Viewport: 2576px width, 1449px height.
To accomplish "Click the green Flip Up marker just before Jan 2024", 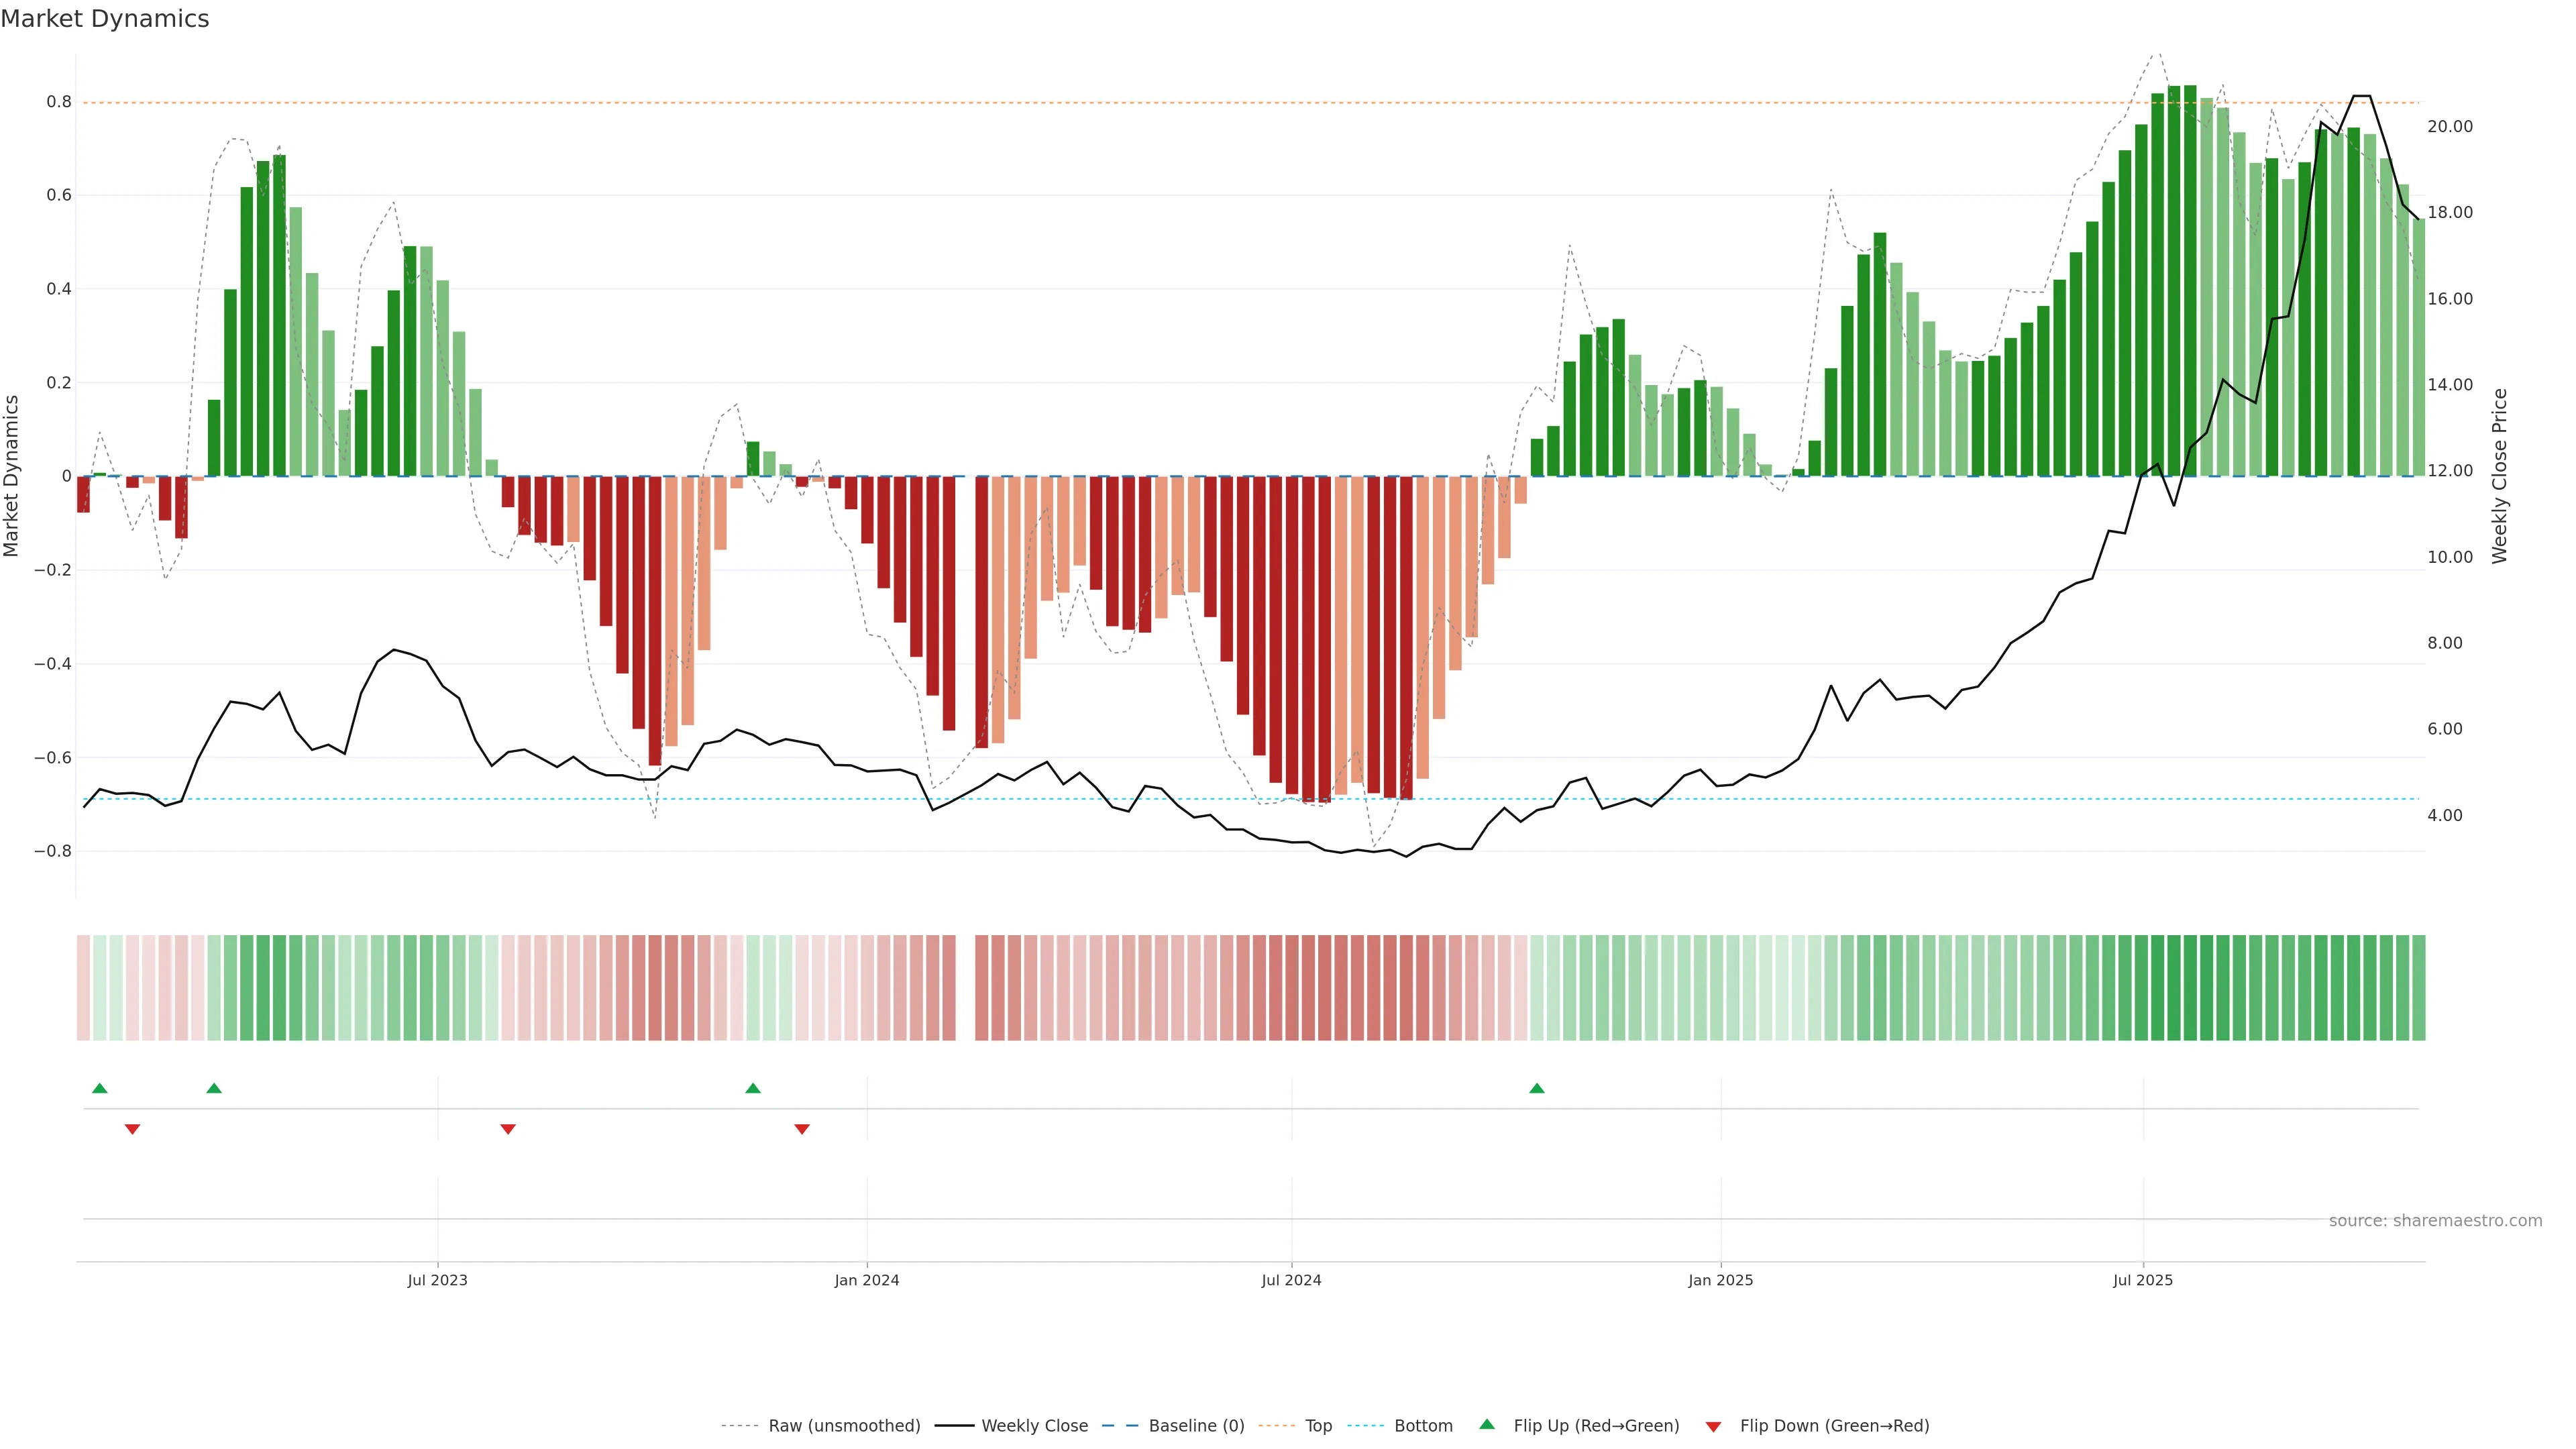I will (x=753, y=1088).
